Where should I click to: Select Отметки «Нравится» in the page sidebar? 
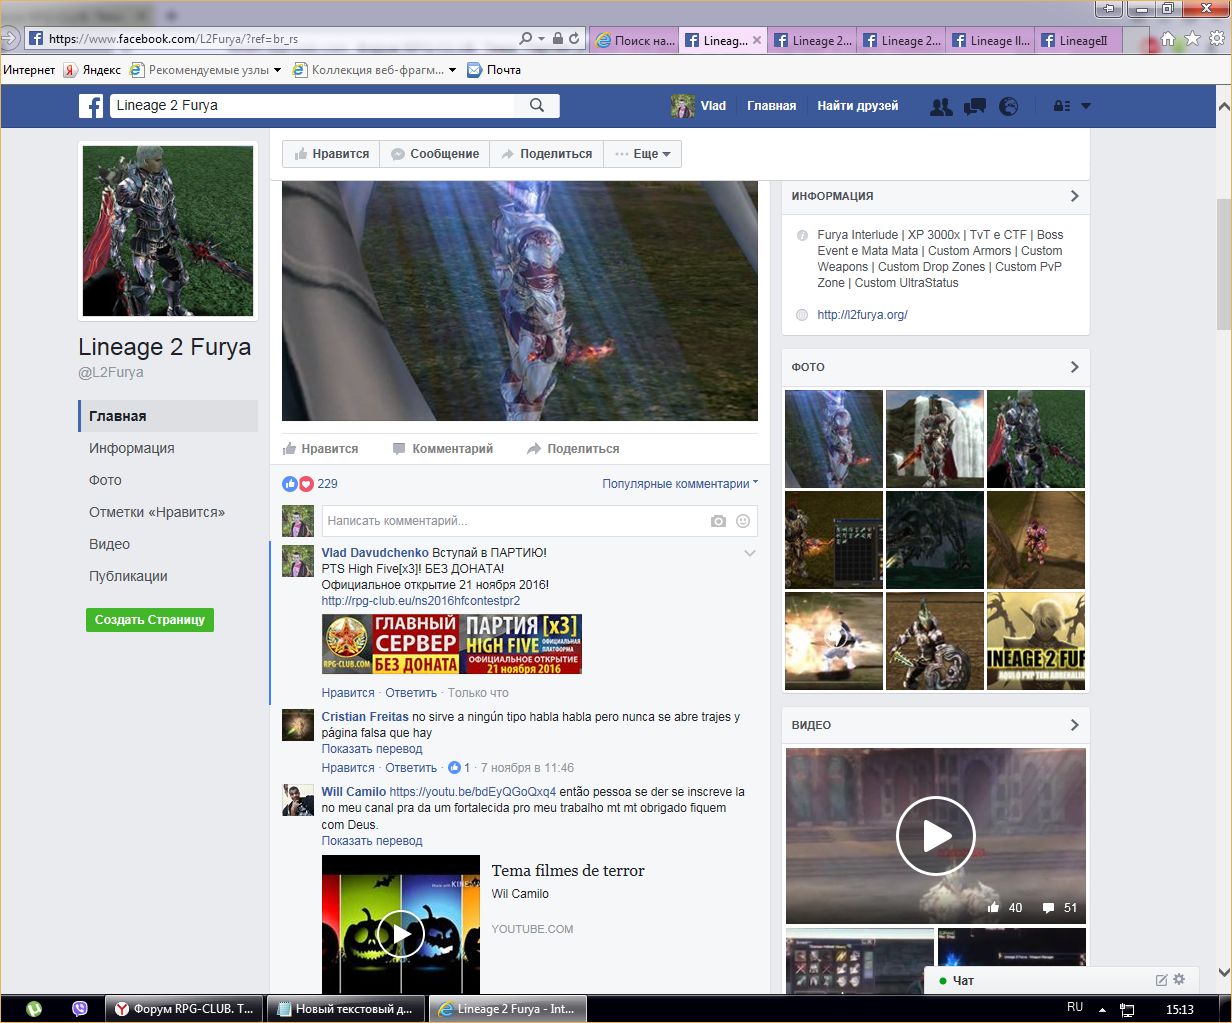(157, 512)
